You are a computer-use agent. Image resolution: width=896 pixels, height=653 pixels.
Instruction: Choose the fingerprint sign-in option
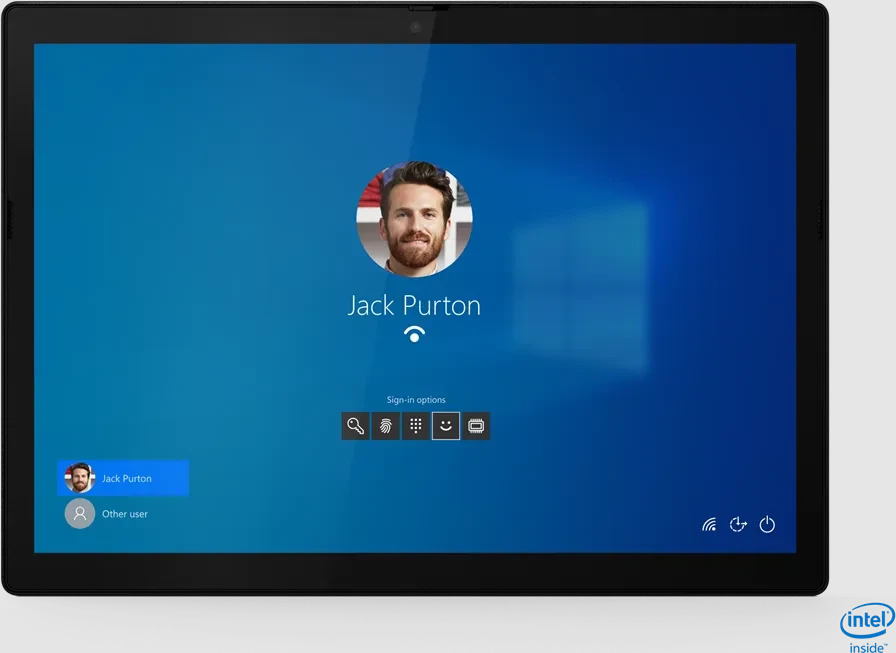pos(385,426)
